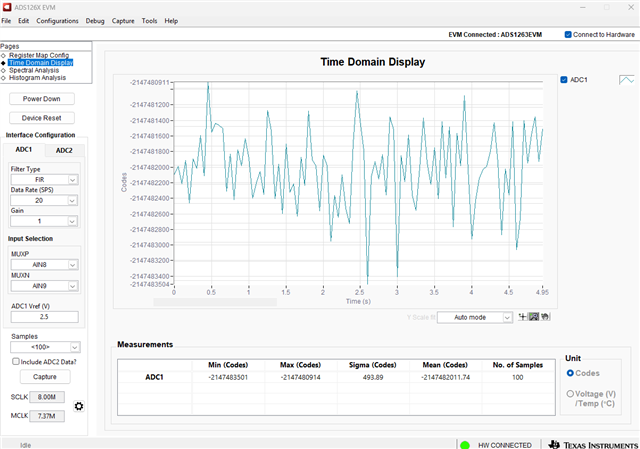The width and height of the screenshot is (640, 449).
Task: Select Spectral Analysis page
Action: (34, 70)
